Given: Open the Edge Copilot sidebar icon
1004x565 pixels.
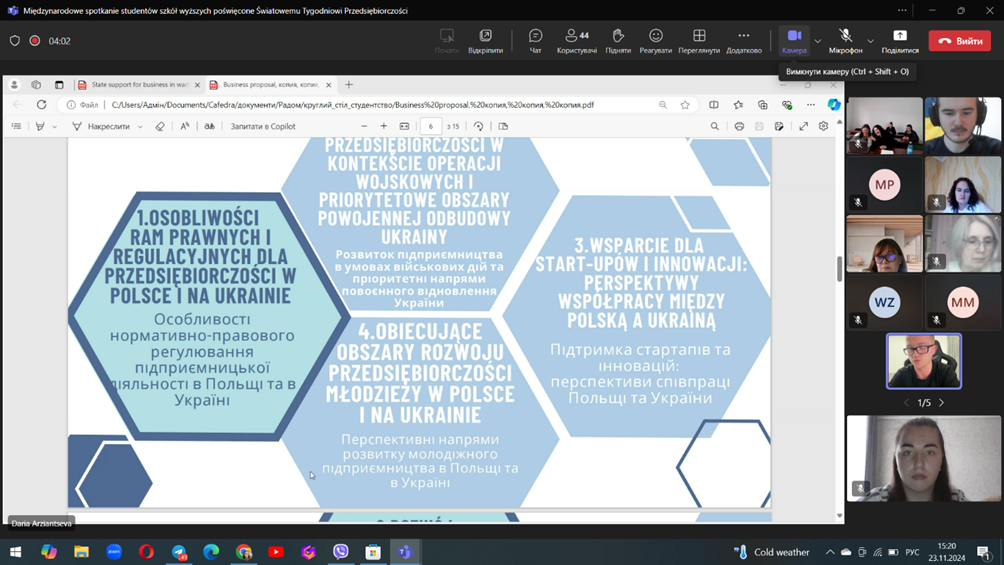Looking at the screenshot, I should [x=834, y=105].
